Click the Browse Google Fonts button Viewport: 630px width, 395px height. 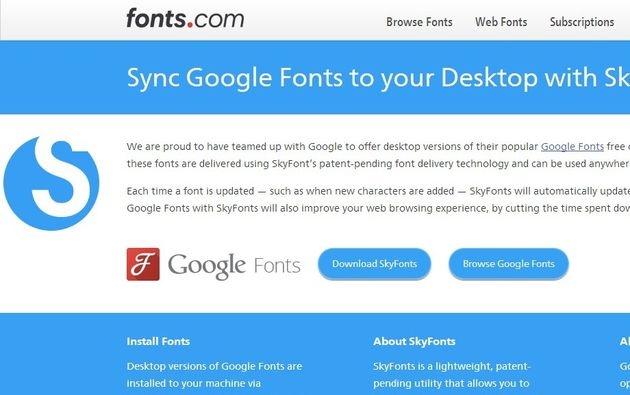tap(509, 264)
